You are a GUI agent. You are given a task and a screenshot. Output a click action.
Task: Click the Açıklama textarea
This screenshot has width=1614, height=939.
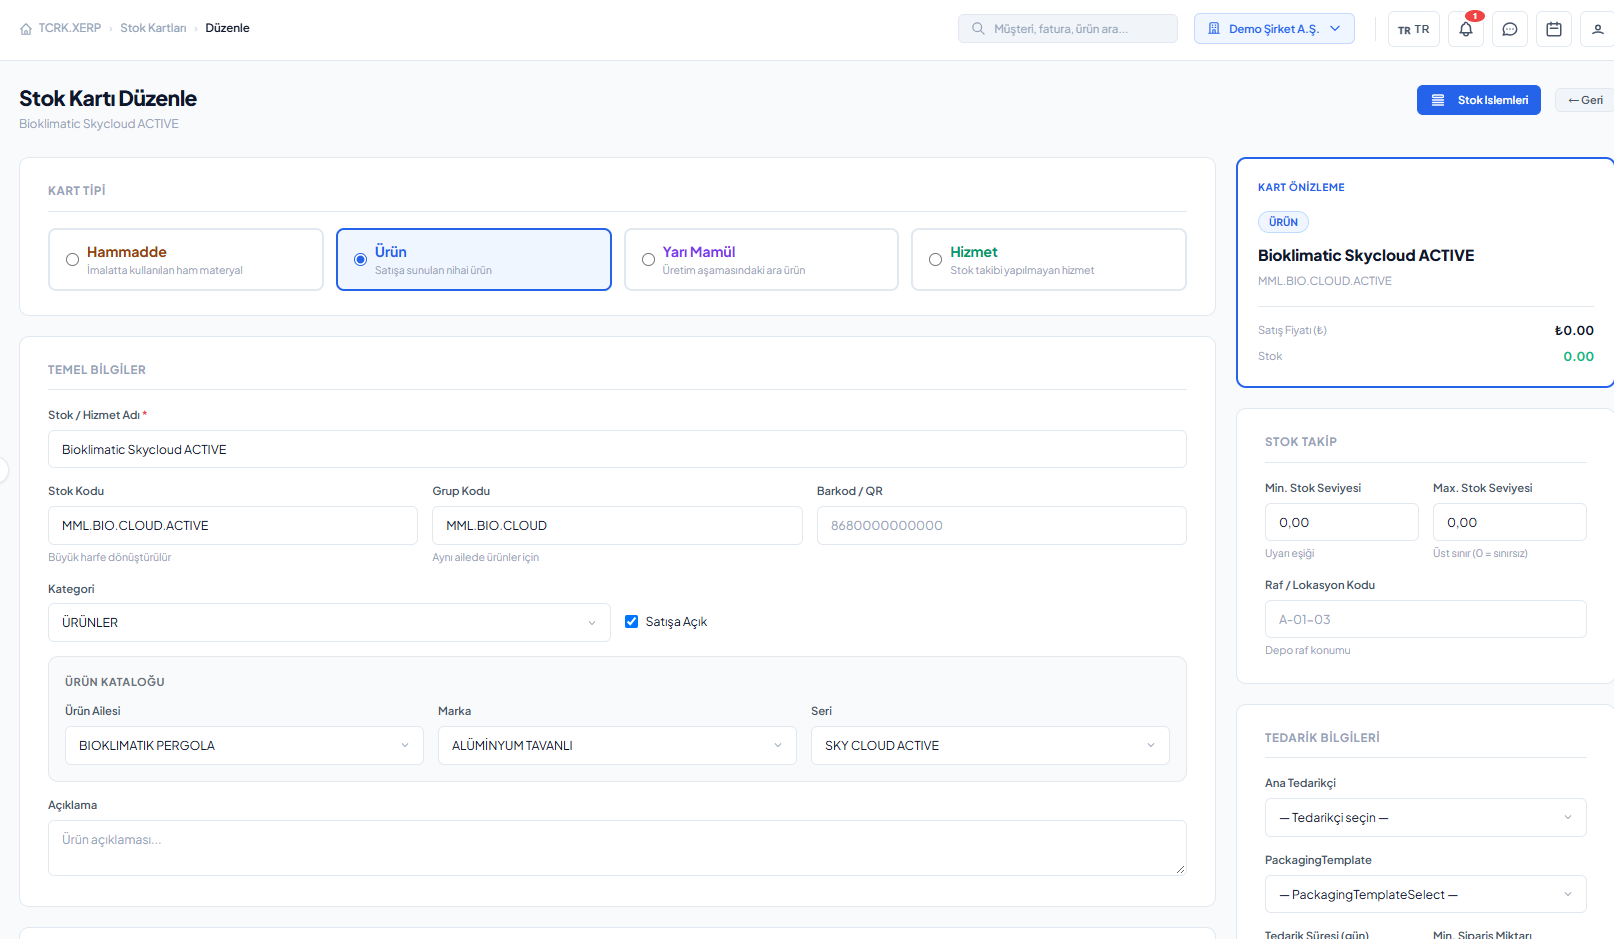point(617,848)
